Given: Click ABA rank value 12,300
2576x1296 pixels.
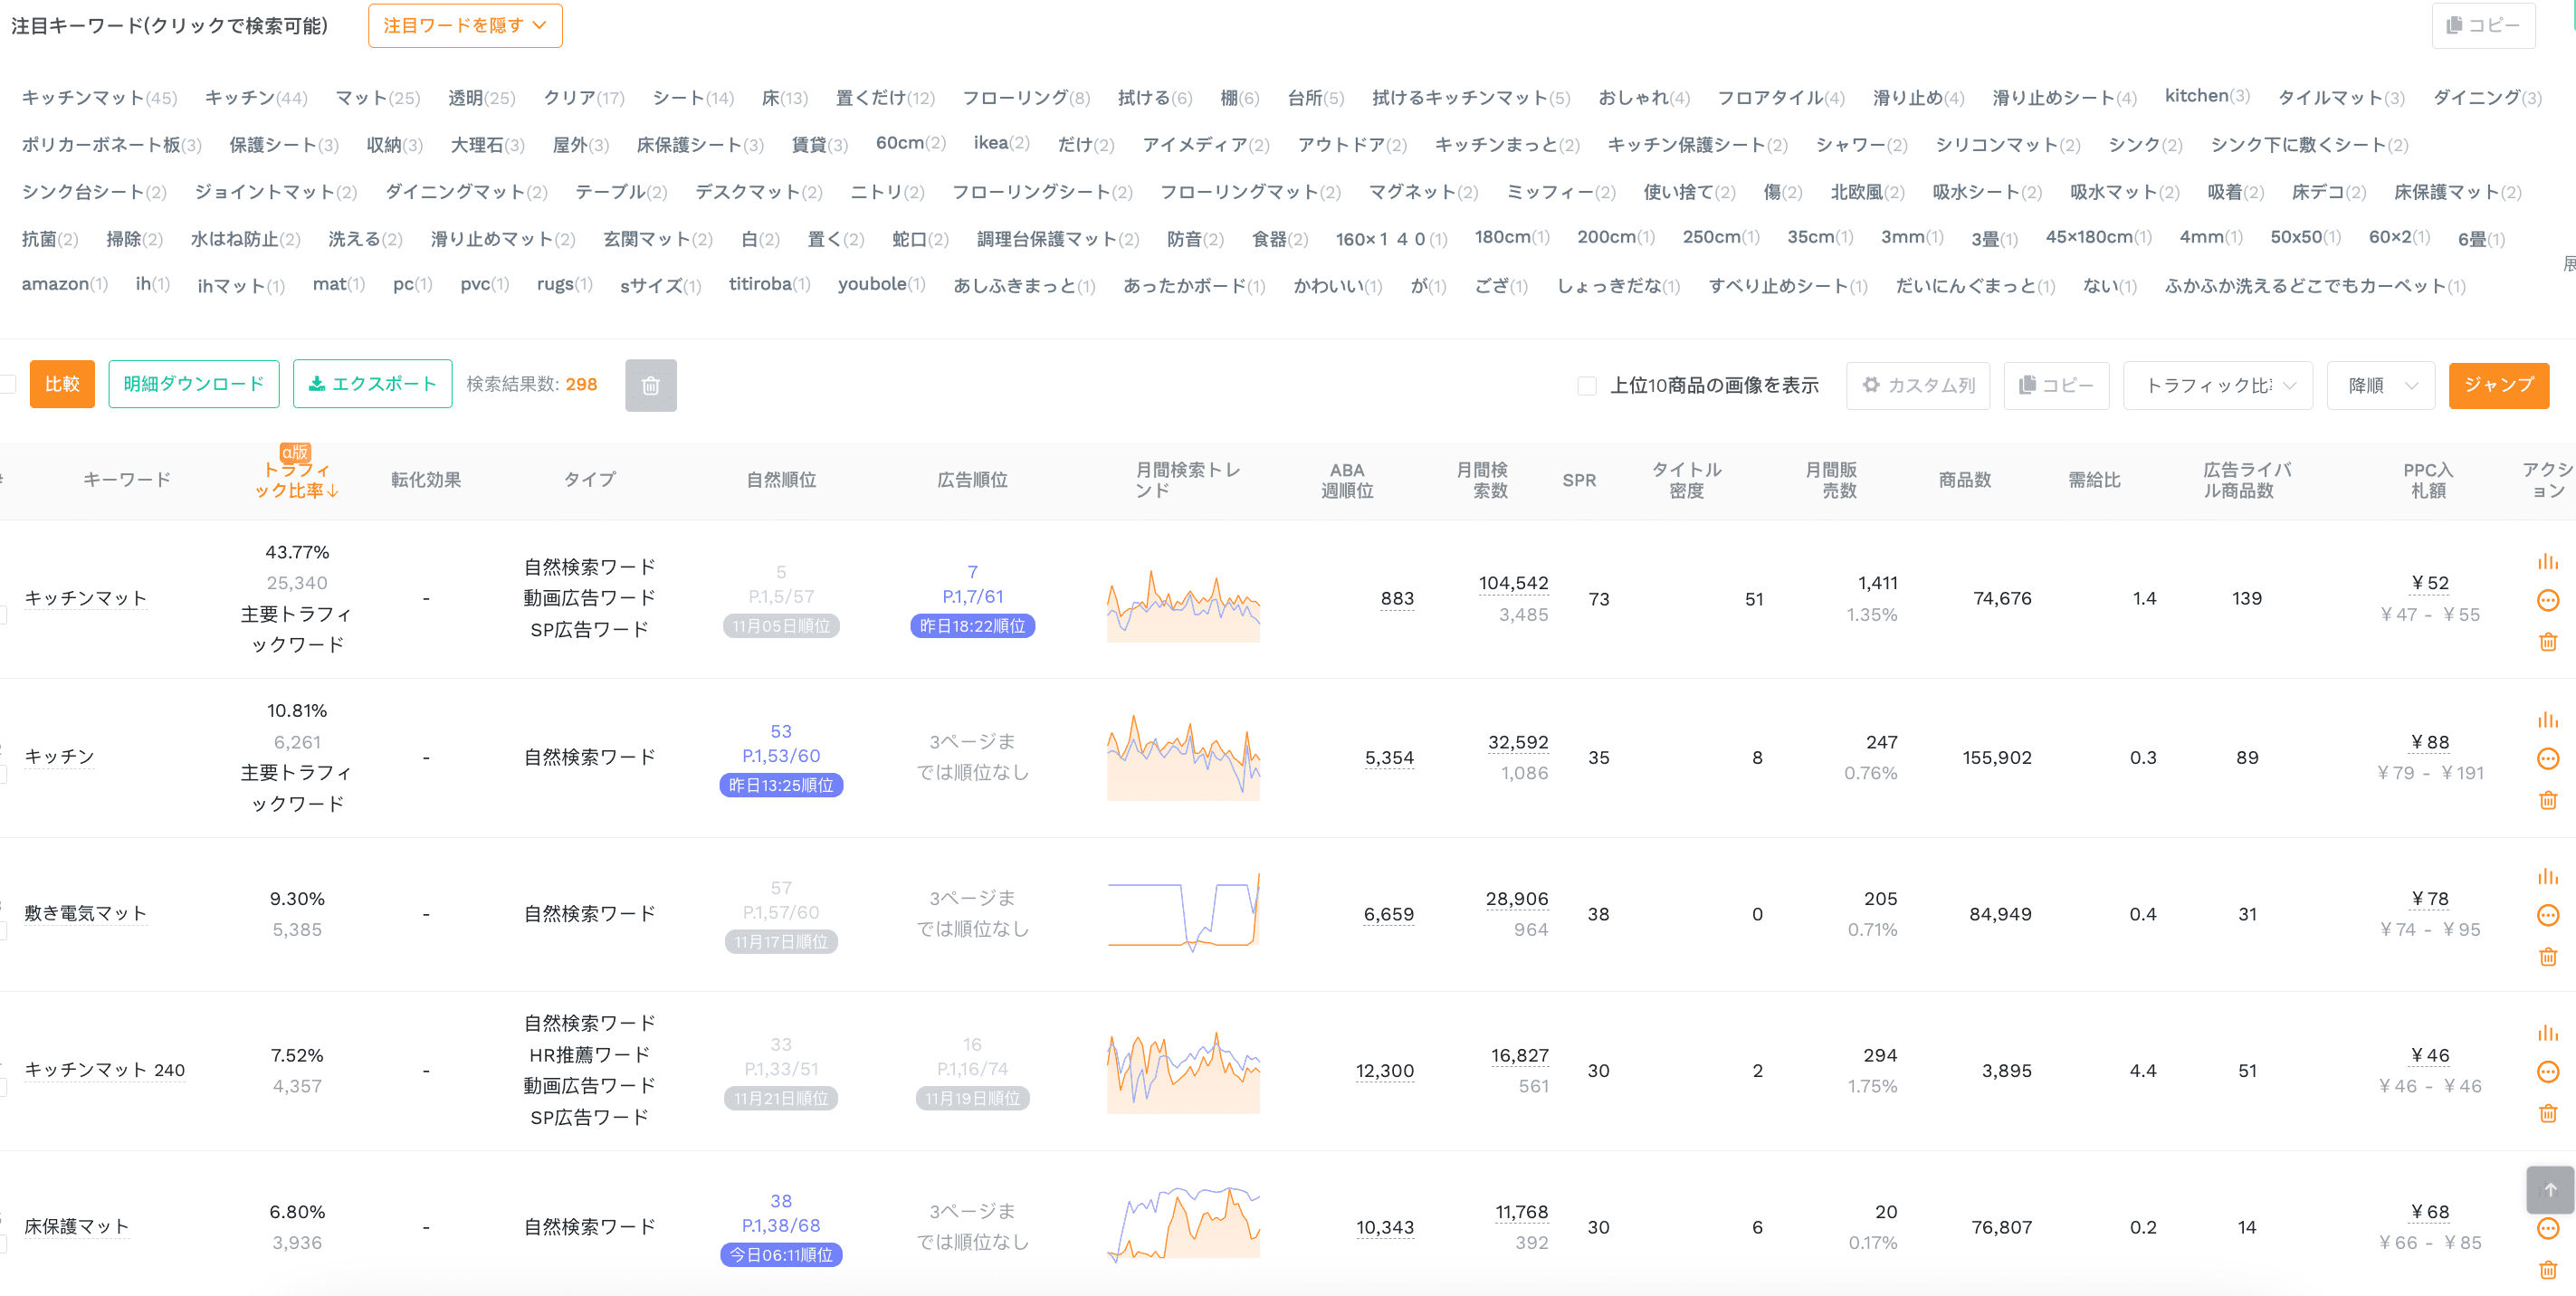Looking at the screenshot, I should pyautogui.click(x=1384, y=1072).
